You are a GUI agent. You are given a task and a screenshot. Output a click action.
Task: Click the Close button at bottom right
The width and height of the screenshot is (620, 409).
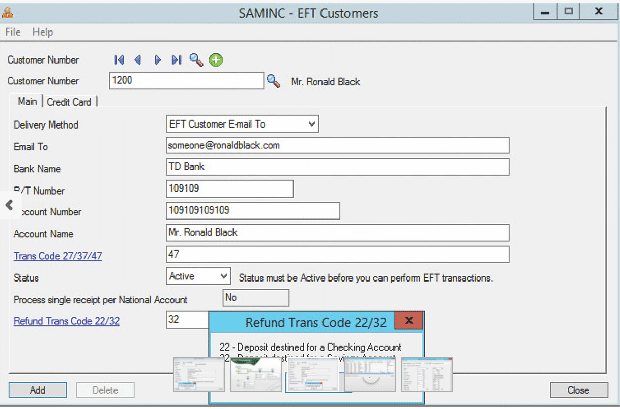(x=578, y=390)
